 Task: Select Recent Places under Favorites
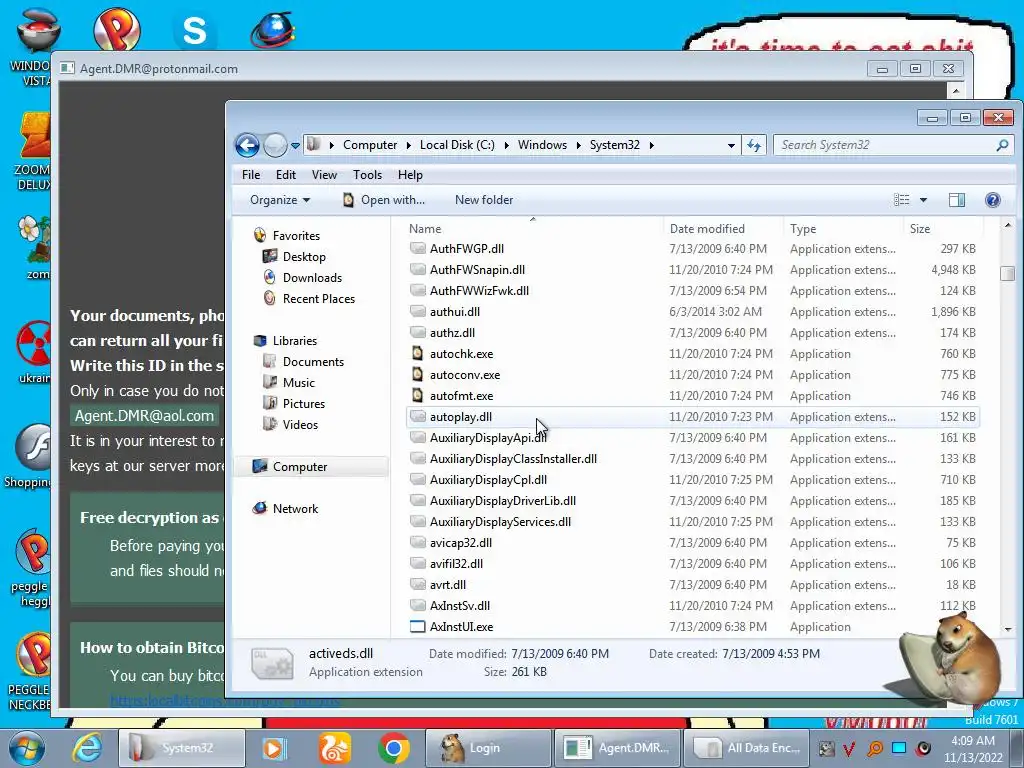coord(319,298)
